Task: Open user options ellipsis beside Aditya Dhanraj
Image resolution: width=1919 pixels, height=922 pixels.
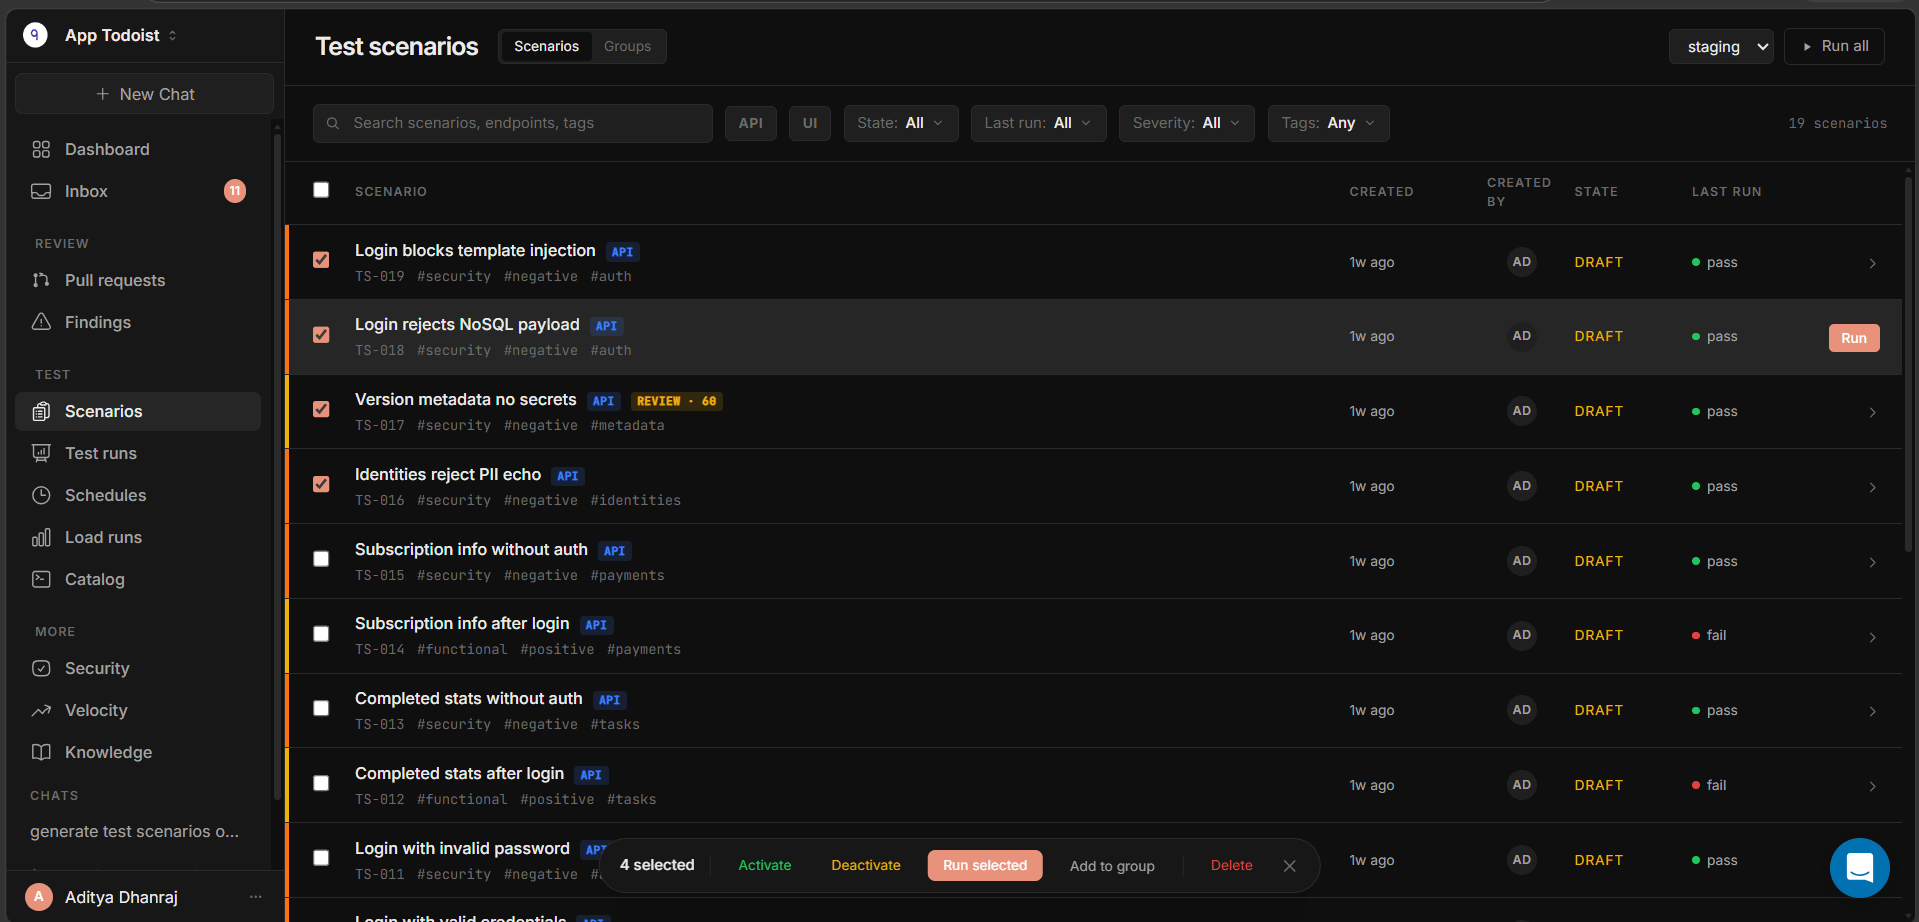Action: click(256, 897)
